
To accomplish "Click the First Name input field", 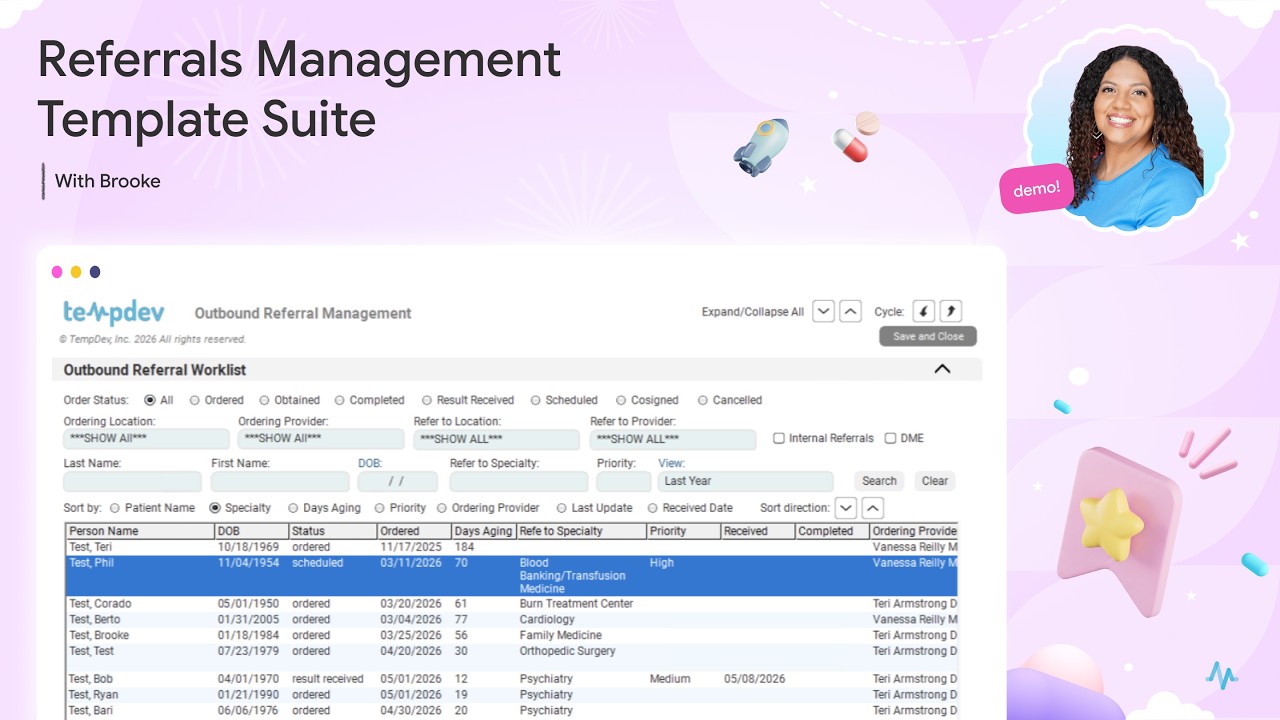I will pos(280,481).
